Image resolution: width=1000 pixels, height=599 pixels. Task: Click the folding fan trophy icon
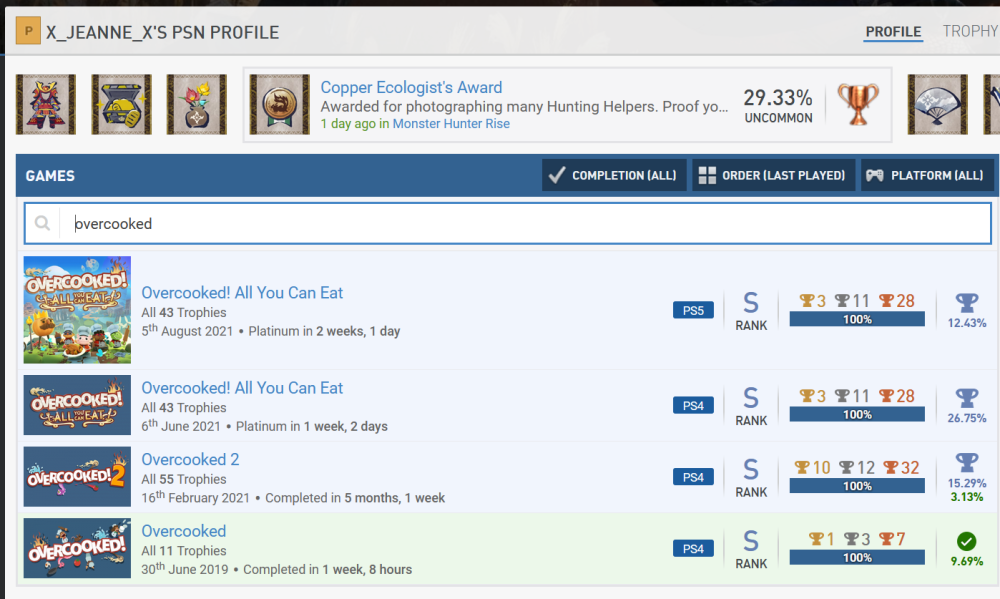pos(937,104)
